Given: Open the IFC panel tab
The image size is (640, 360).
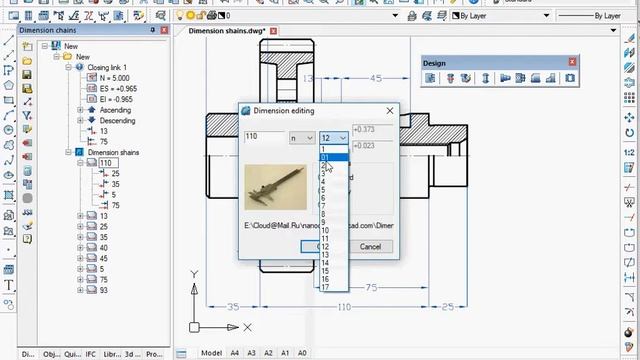Looking at the screenshot, I should pos(91,354).
